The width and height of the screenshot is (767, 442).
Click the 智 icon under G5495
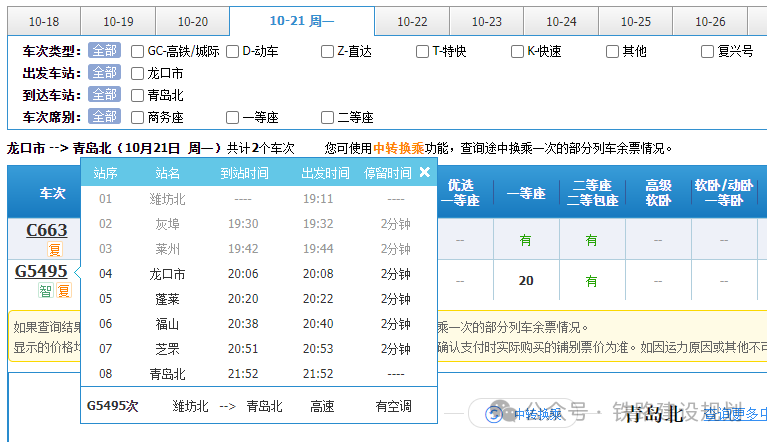(x=45, y=291)
